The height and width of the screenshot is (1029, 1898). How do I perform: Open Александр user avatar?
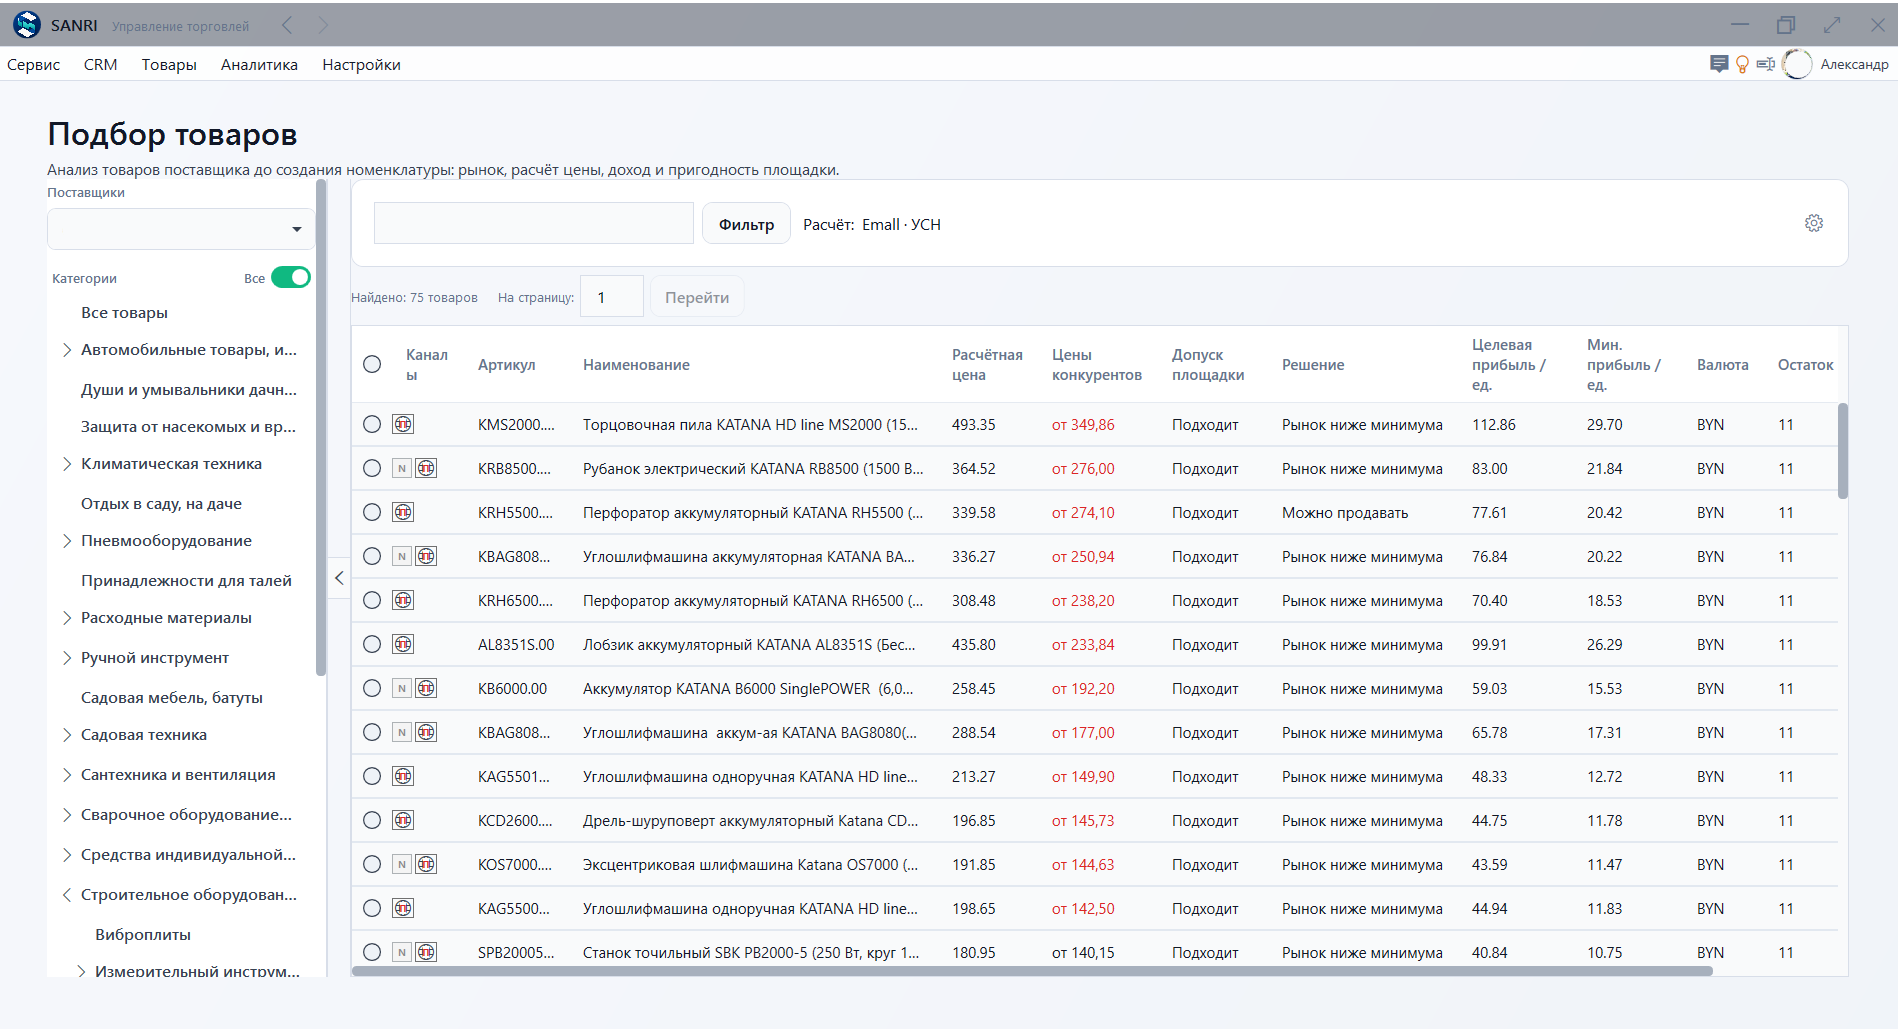pyautogui.click(x=1797, y=64)
